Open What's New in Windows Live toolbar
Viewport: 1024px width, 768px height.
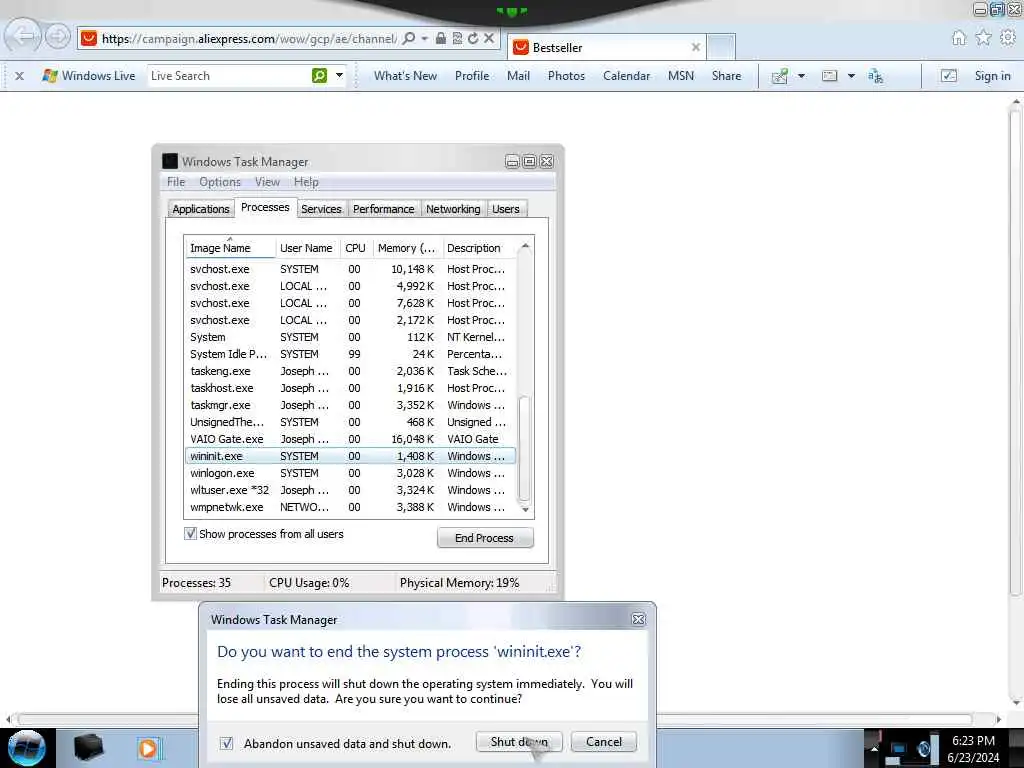point(405,76)
